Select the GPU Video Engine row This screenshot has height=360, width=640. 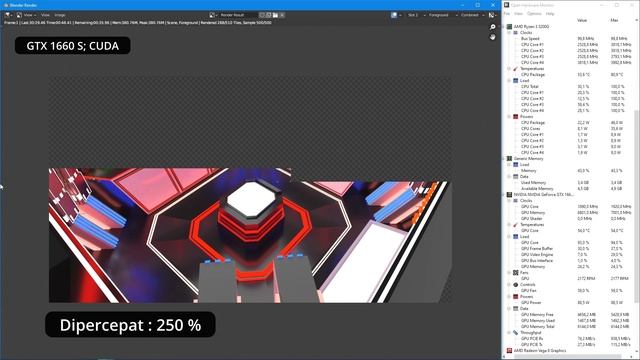pyautogui.click(x=569, y=254)
